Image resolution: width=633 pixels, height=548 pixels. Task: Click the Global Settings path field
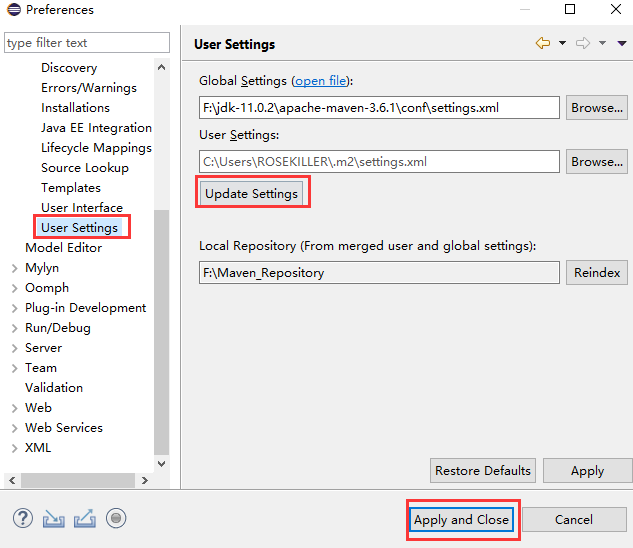click(379, 107)
